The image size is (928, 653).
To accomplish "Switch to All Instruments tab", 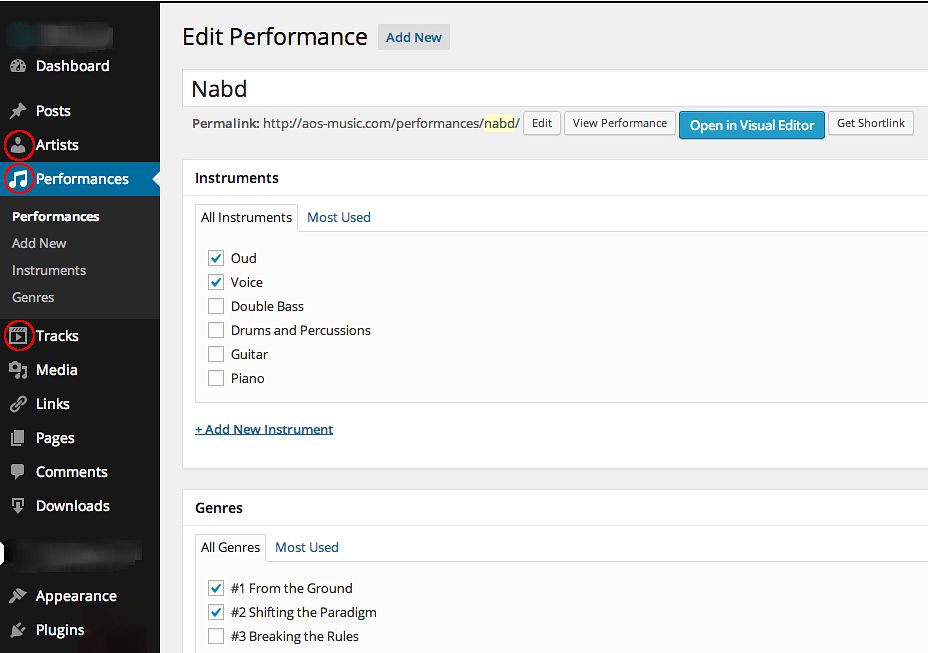I will point(246,217).
